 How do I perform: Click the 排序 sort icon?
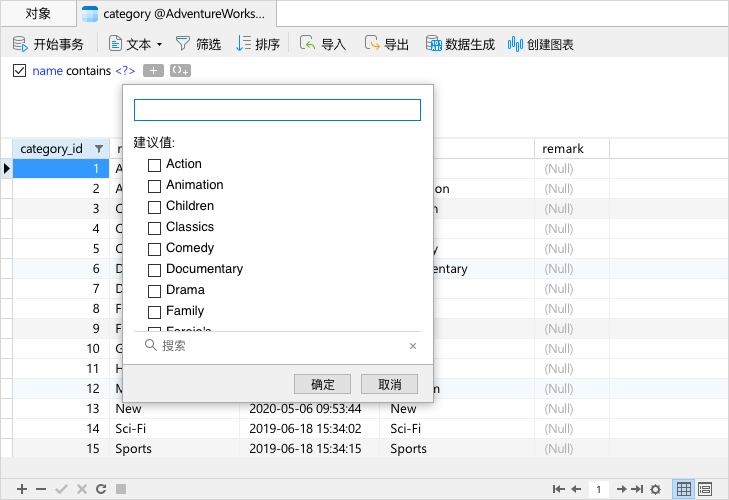(243, 44)
